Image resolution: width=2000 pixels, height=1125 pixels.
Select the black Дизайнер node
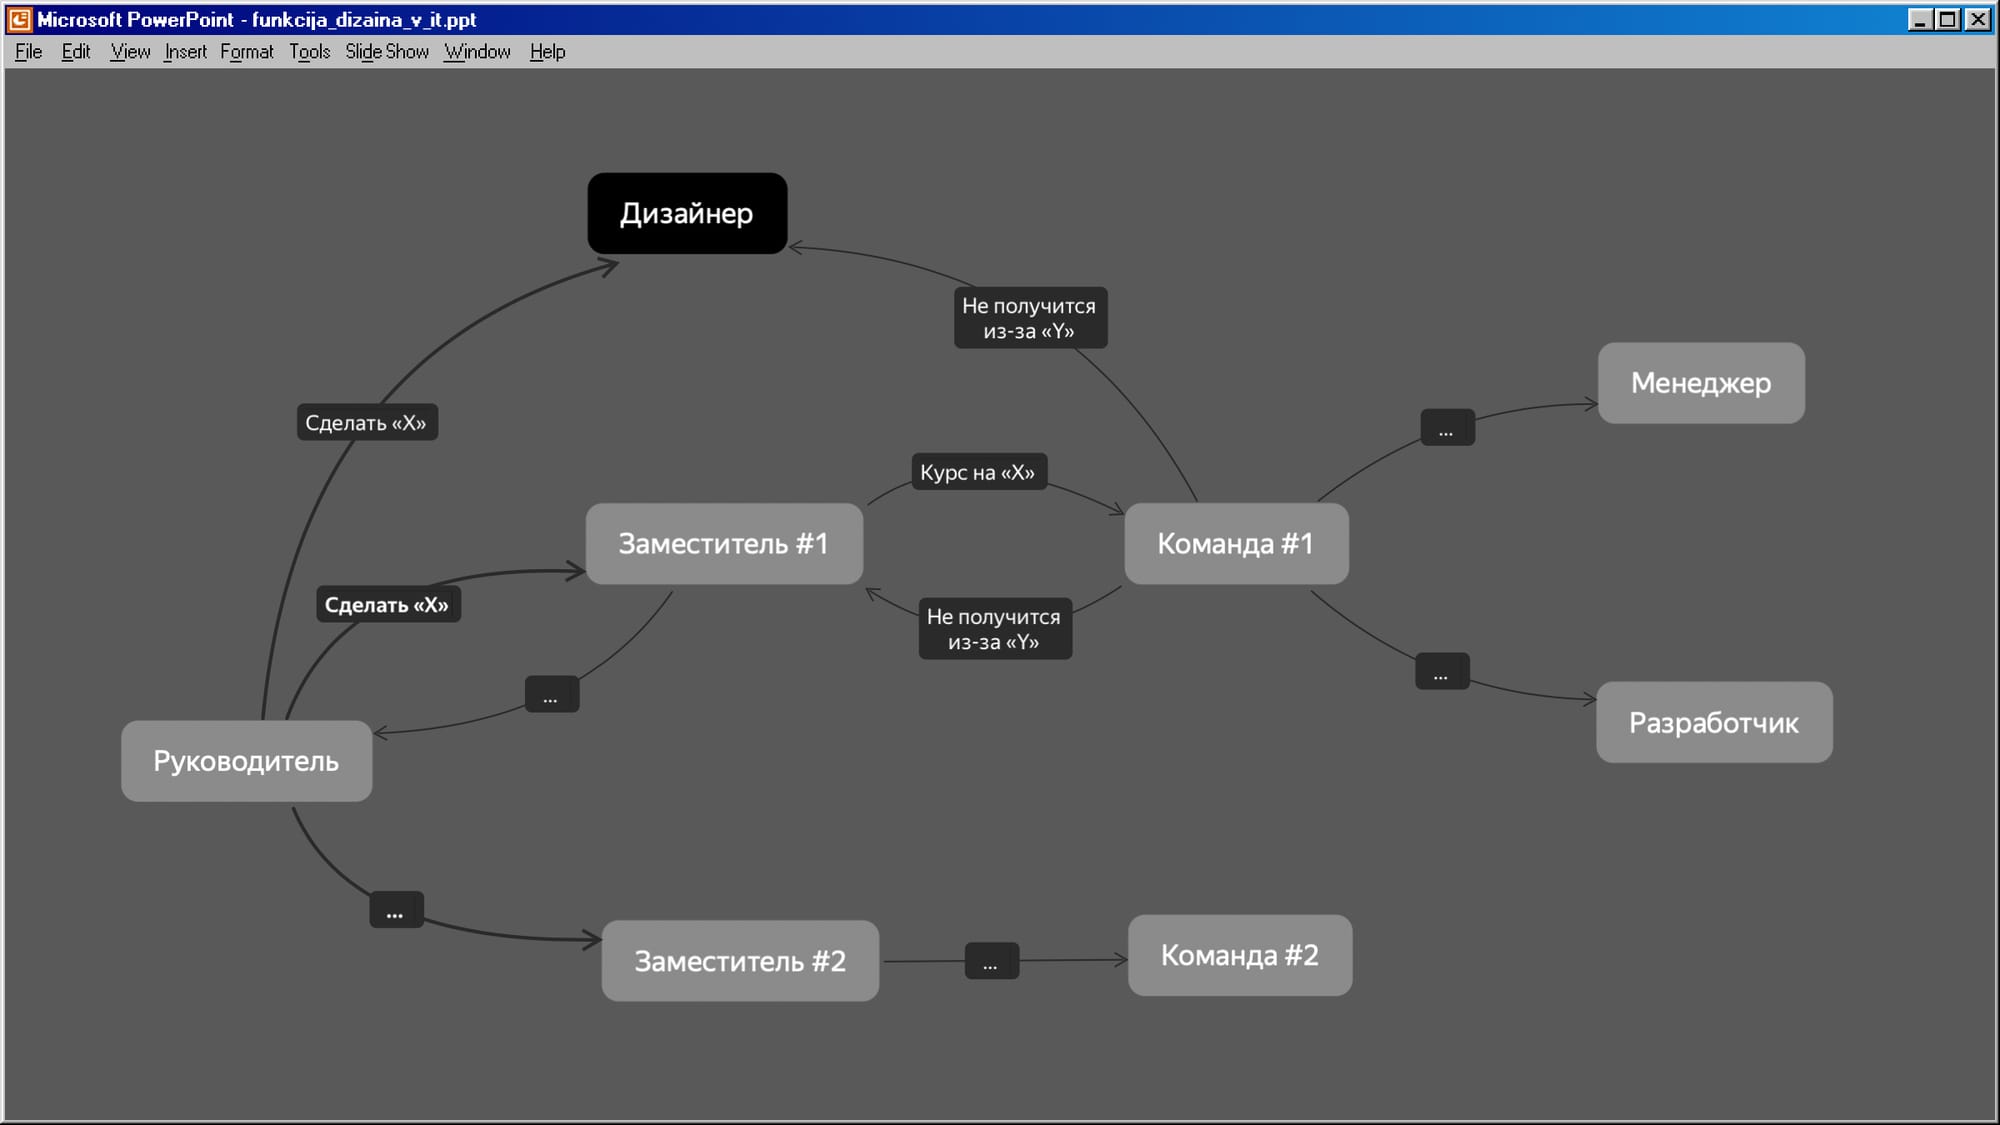[x=687, y=213]
